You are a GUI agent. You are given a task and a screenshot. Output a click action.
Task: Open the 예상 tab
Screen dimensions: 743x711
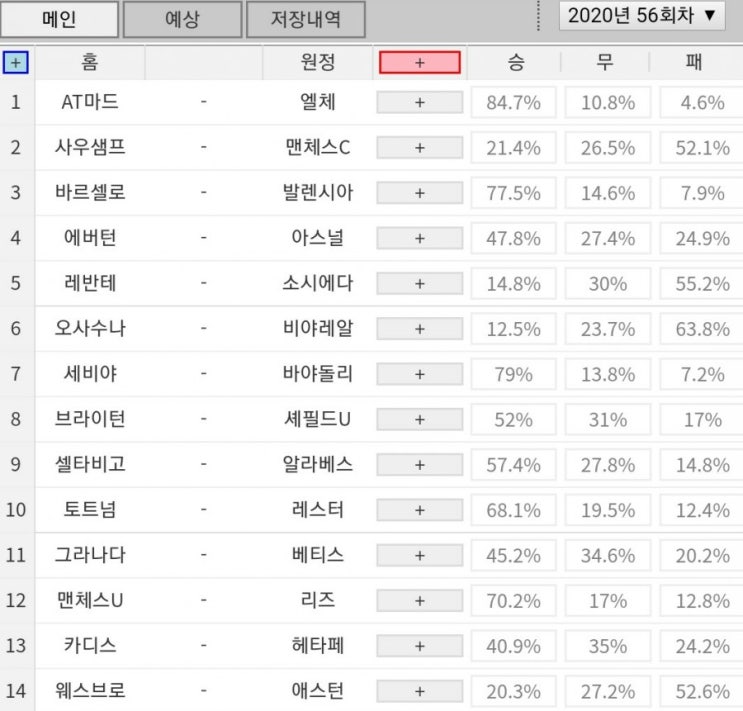click(x=182, y=19)
